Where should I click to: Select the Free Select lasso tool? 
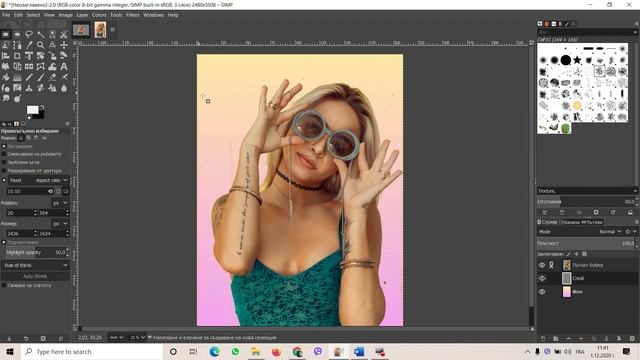pyautogui.click(x=29, y=34)
